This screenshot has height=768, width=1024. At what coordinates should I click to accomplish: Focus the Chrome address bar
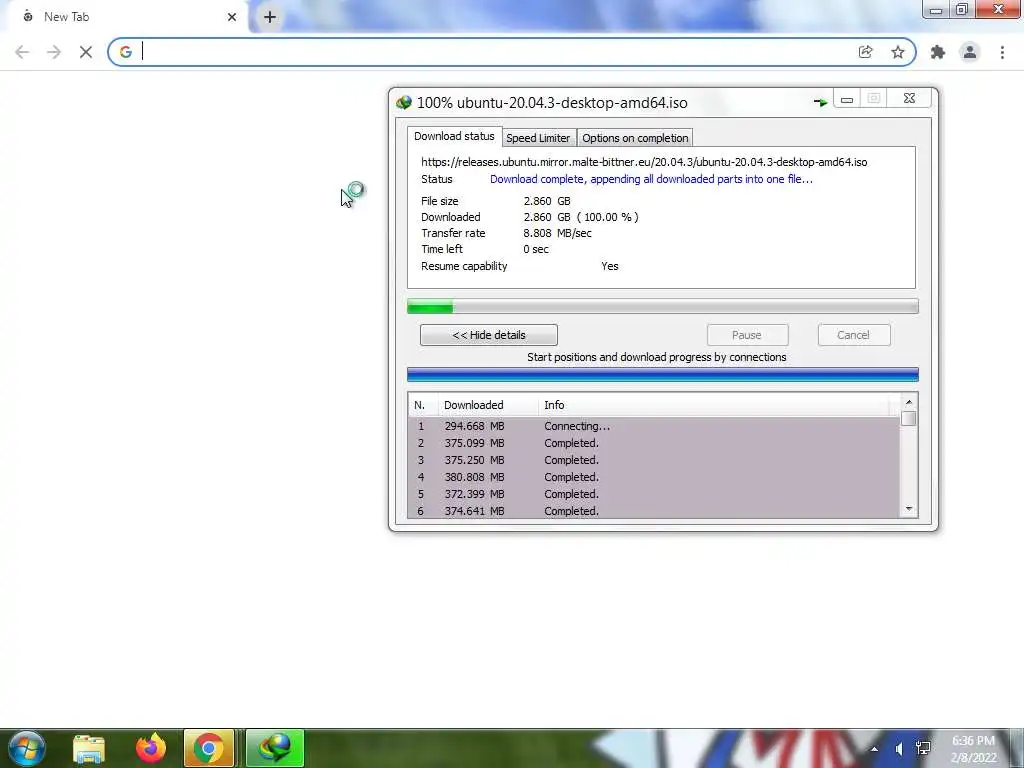tap(496, 52)
